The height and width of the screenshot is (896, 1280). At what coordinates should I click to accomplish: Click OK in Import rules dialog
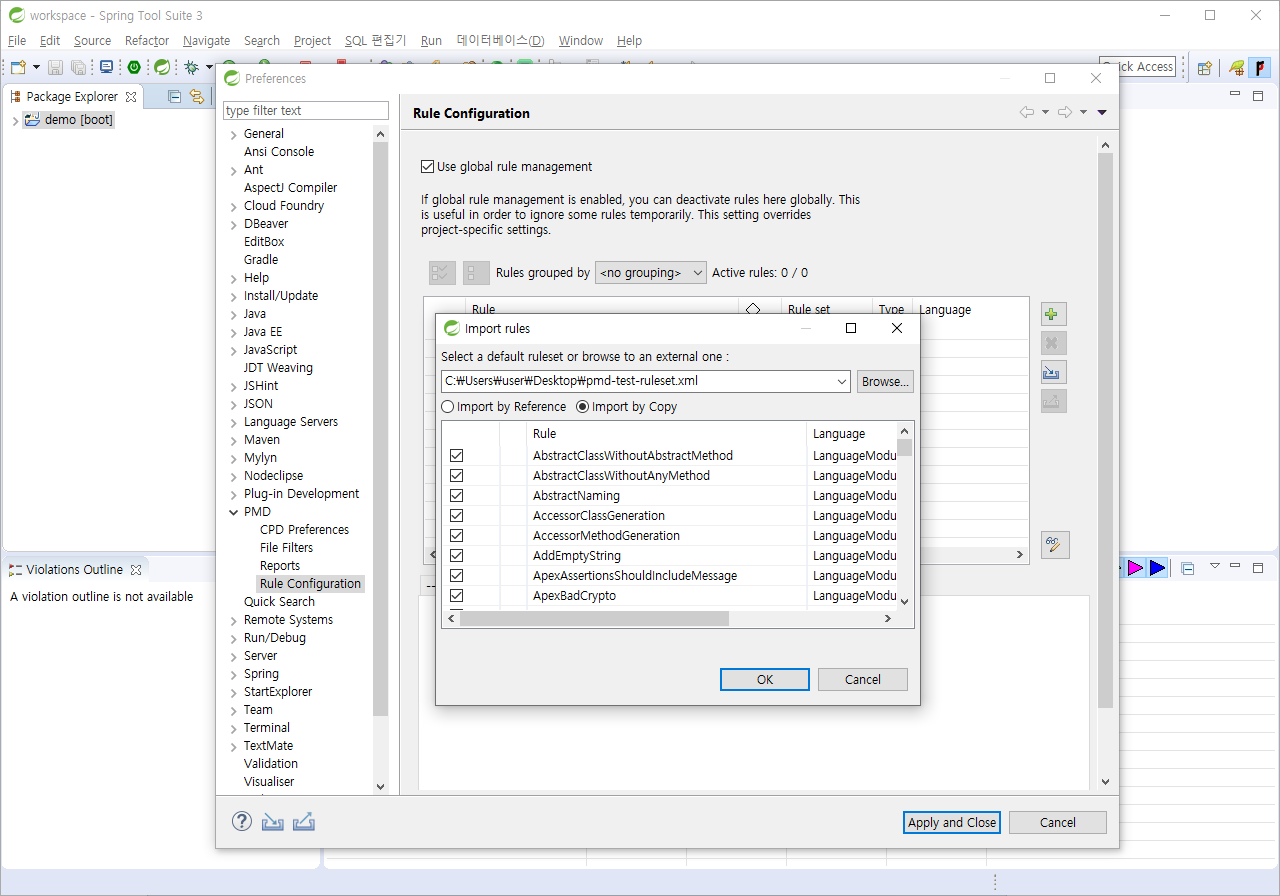[x=765, y=680]
